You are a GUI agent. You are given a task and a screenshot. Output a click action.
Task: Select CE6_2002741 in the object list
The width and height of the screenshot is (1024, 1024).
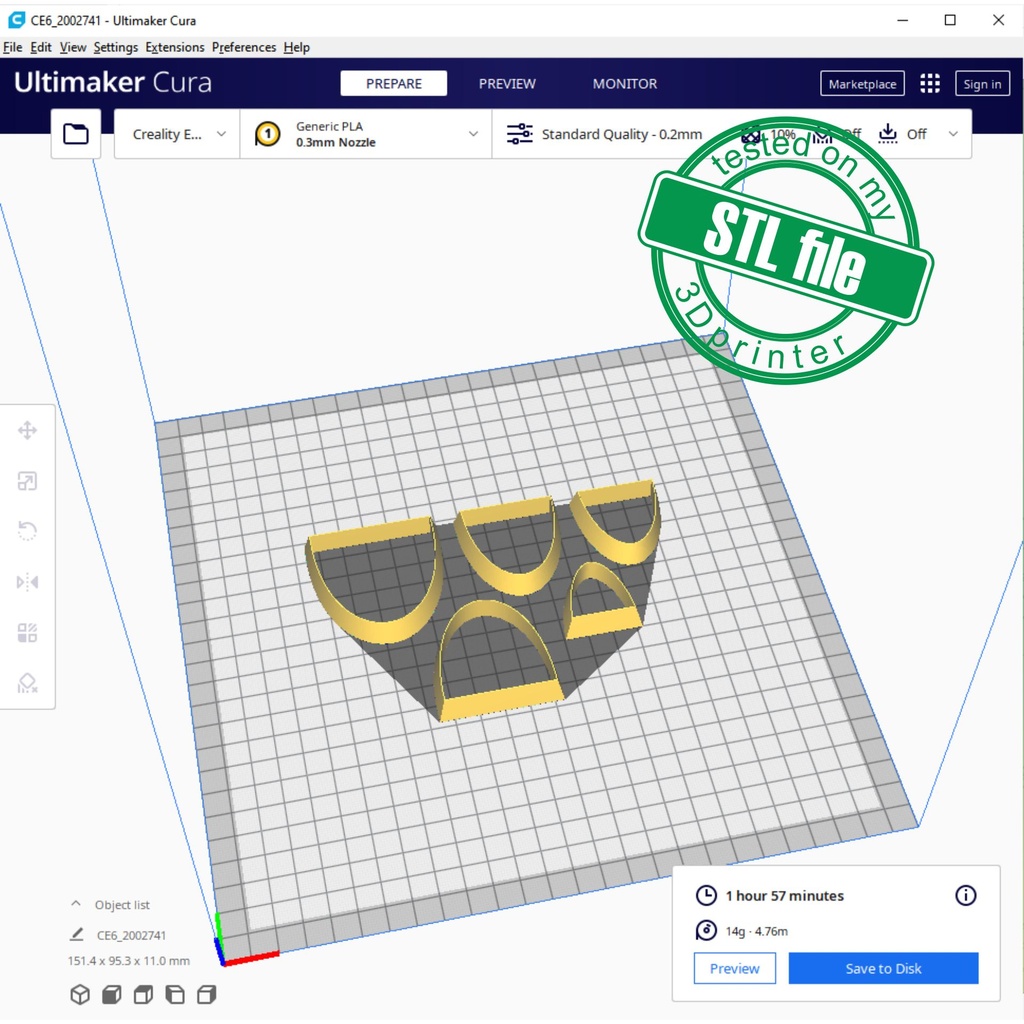(131, 935)
